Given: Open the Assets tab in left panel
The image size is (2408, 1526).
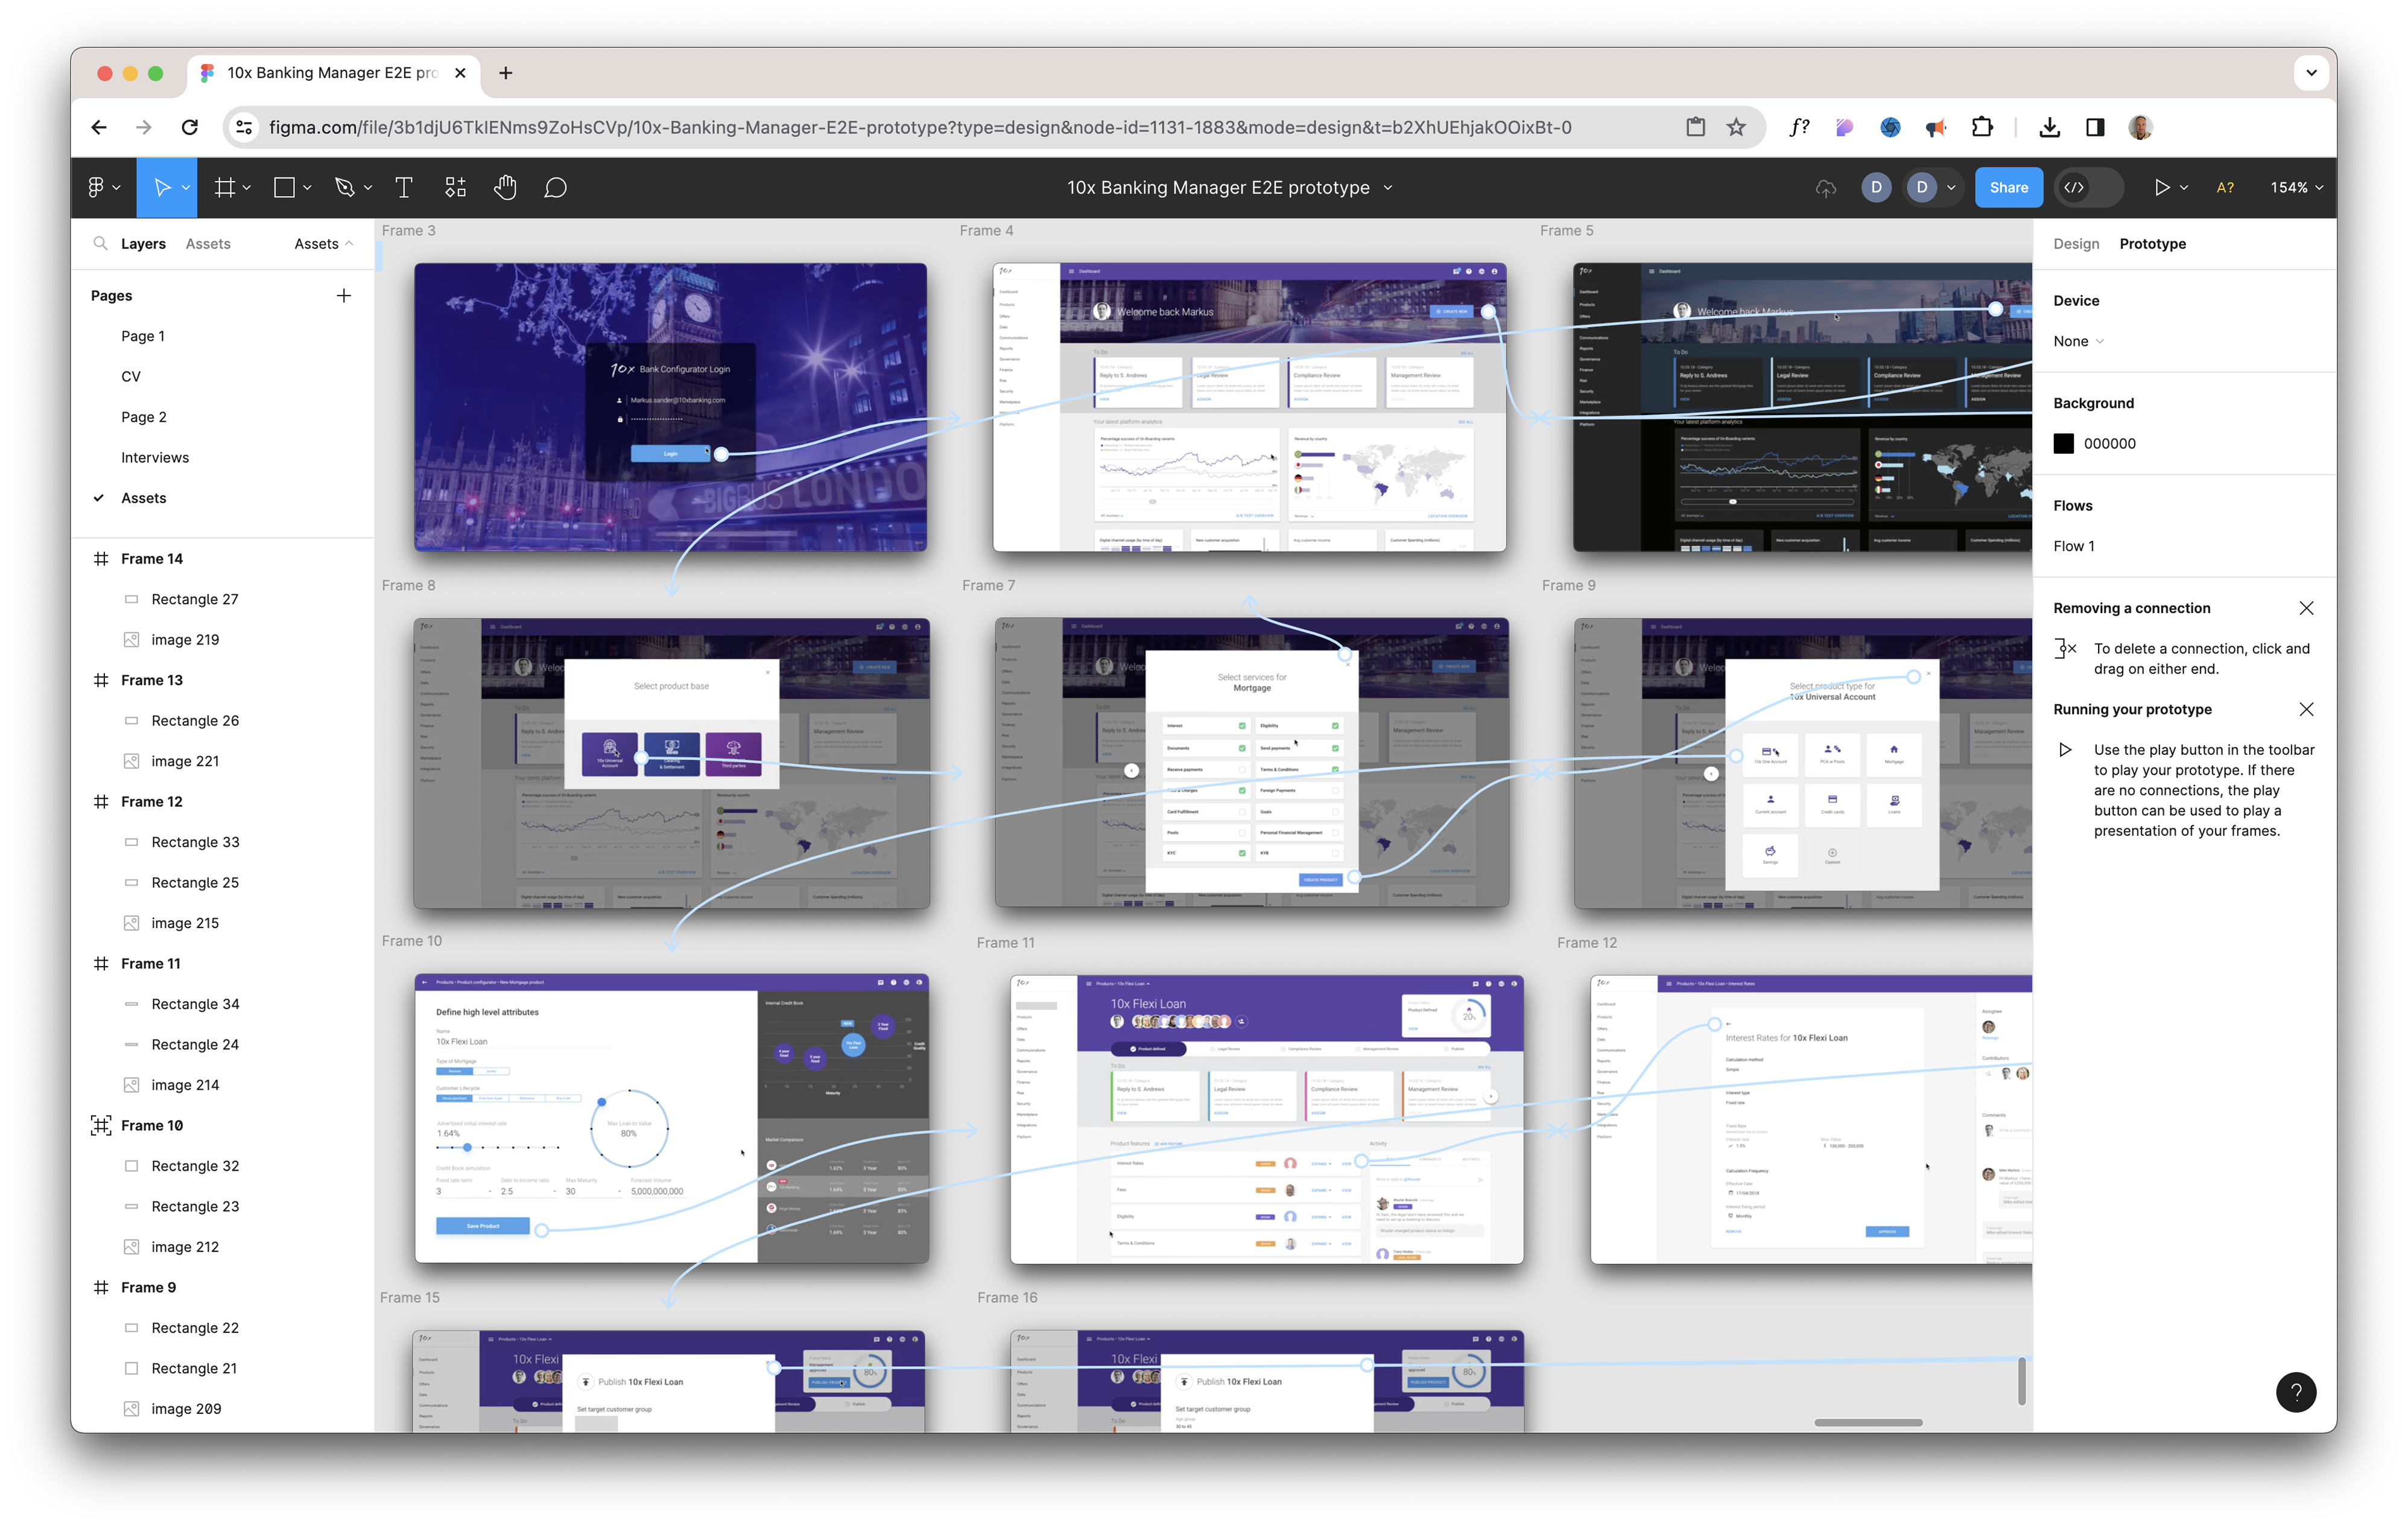Looking at the screenshot, I should click(x=207, y=243).
